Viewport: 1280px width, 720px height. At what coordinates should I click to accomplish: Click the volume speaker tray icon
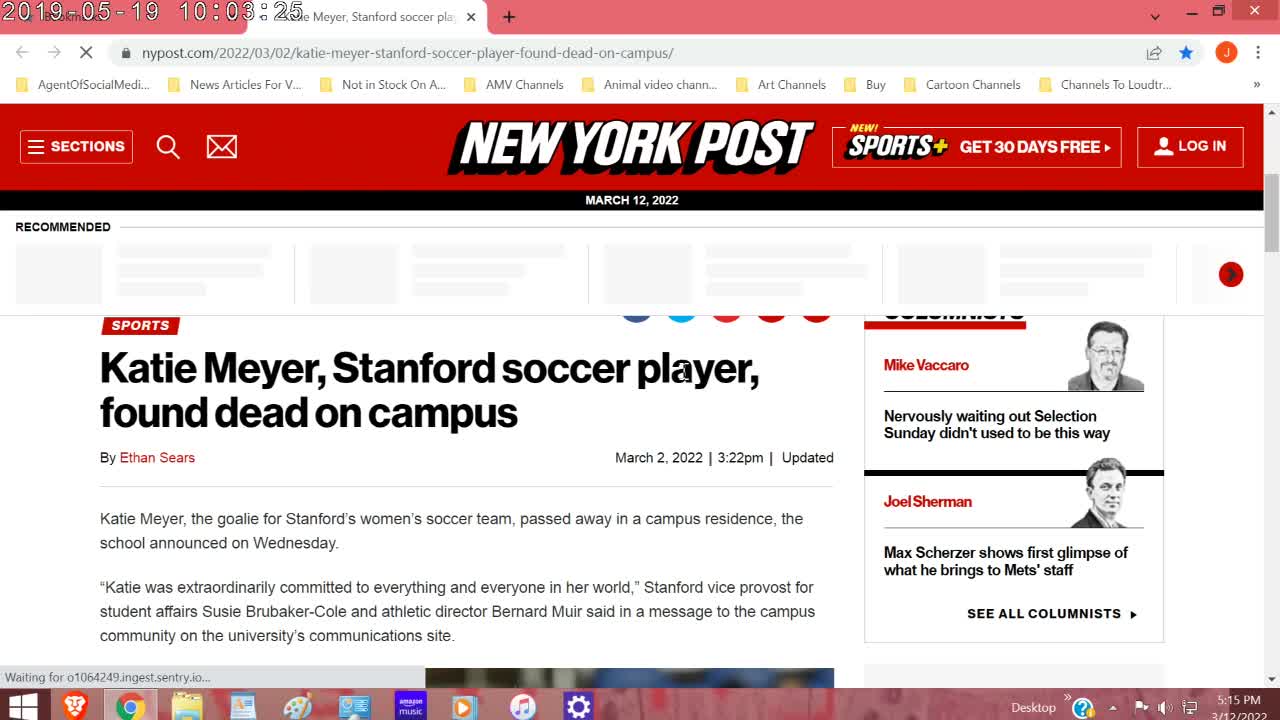[x=1164, y=708]
